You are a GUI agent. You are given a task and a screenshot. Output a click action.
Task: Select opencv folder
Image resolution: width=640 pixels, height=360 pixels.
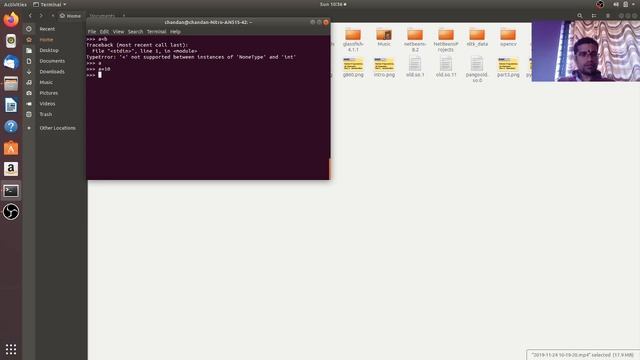click(508, 38)
